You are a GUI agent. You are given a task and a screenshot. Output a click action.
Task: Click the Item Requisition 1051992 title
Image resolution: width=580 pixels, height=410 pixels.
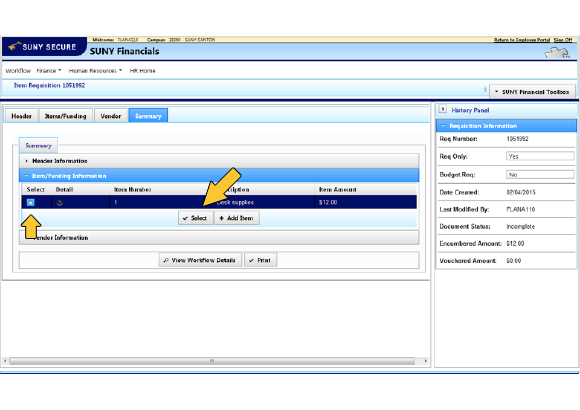tap(49, 85)
